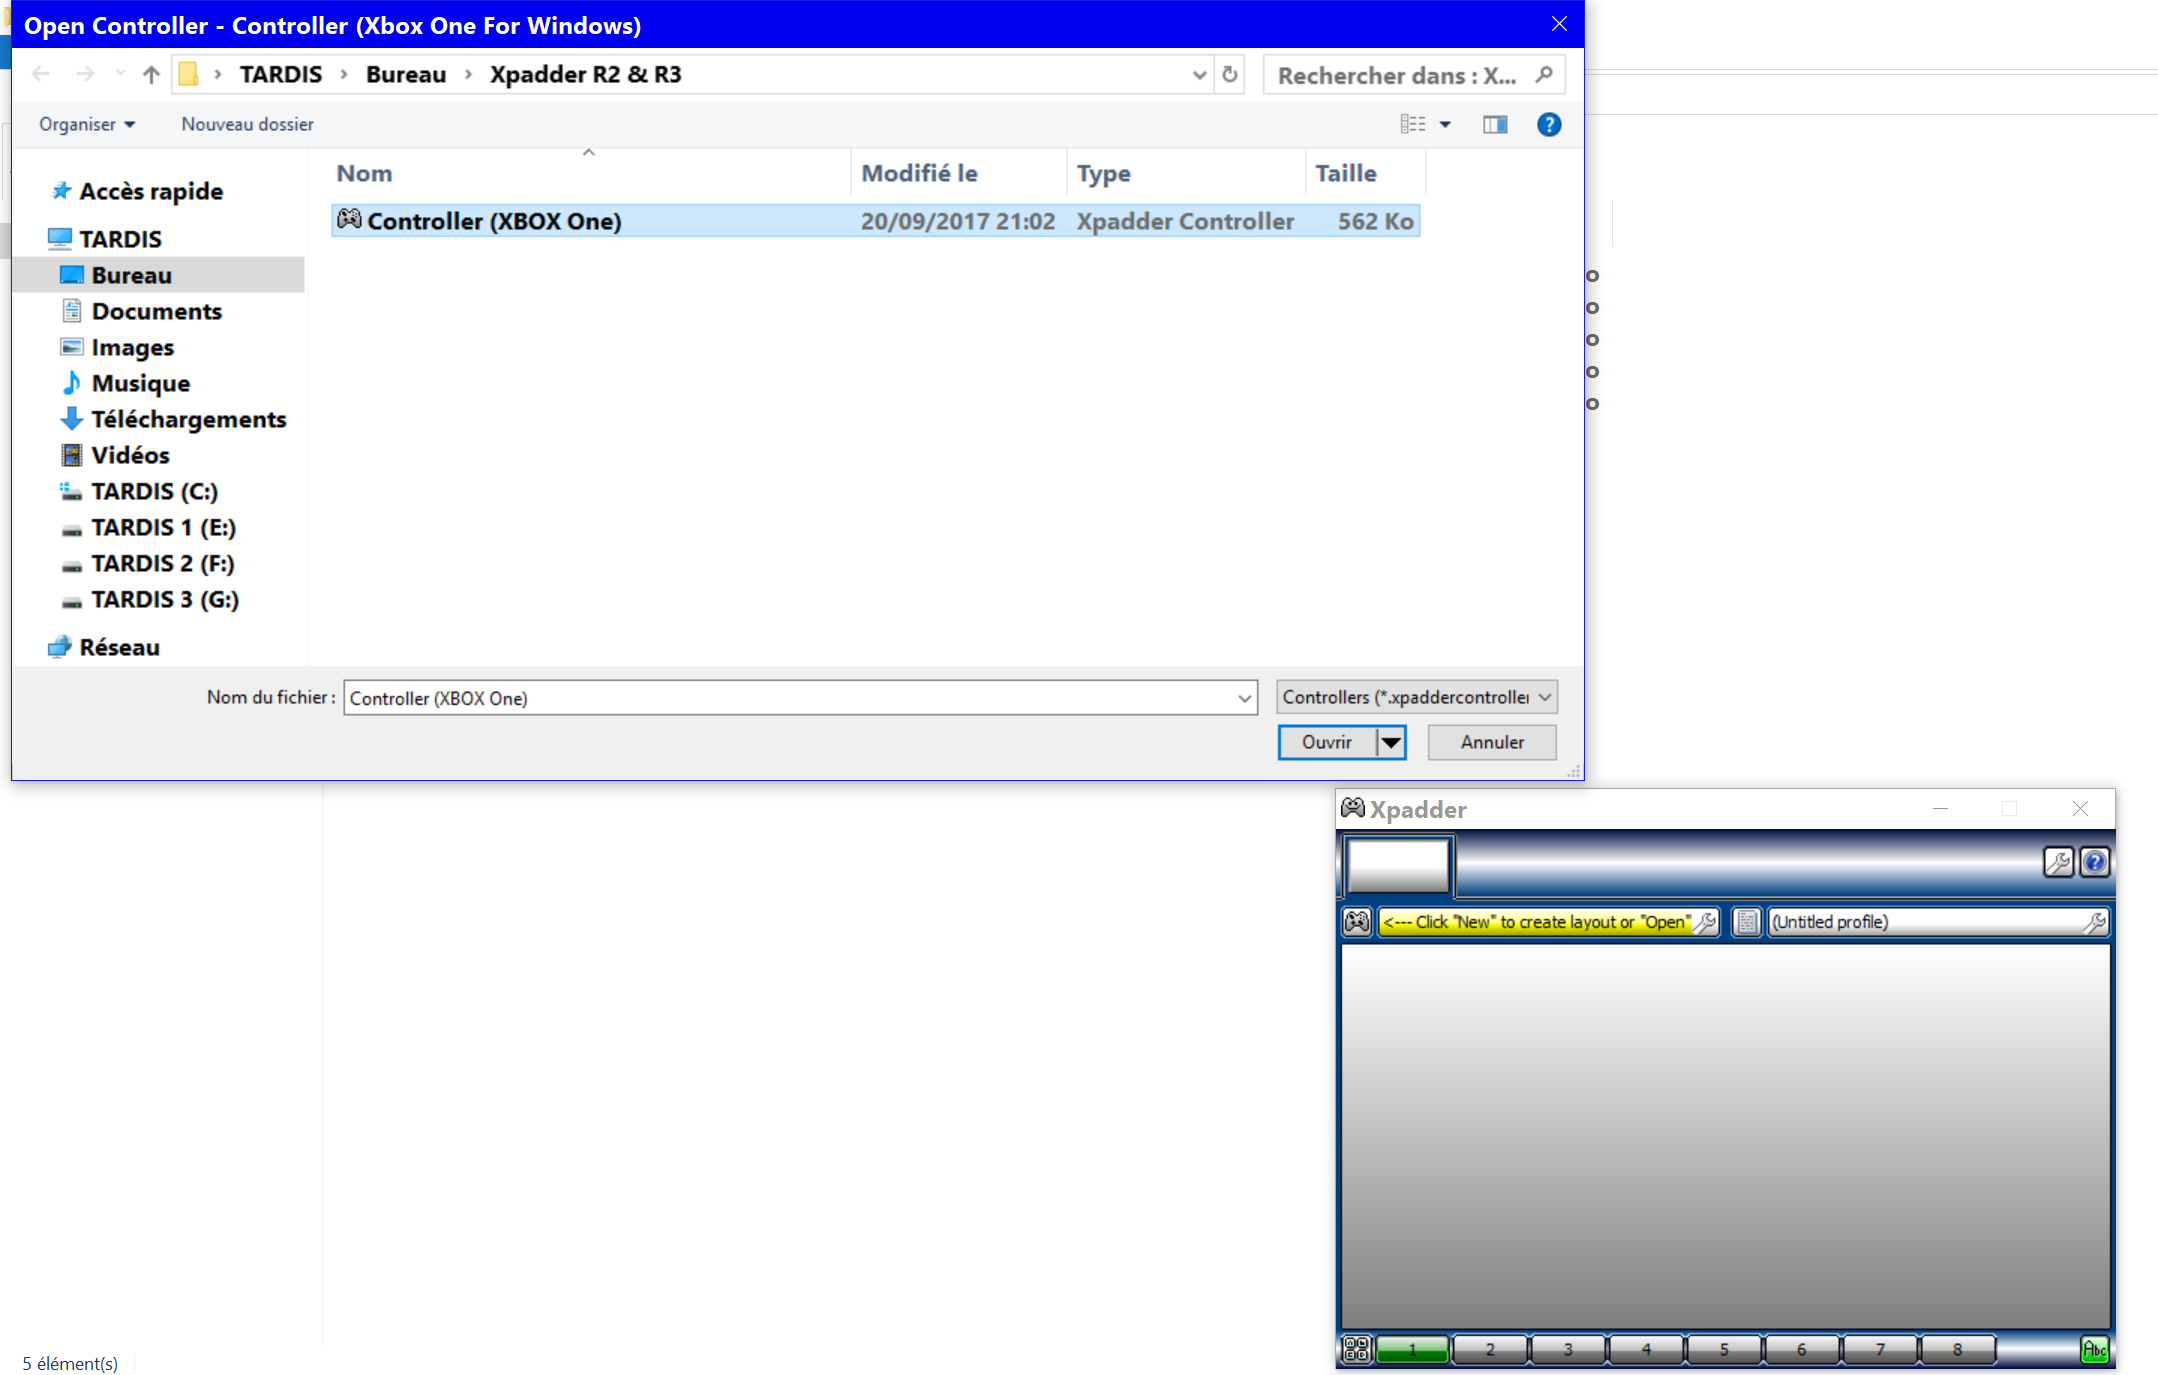Viewport: 2158px width, 1375px height.
Task: Refresh the Xpadder R2 & R3 folder
Action: pyautogui.click(x=1230, y=74)
